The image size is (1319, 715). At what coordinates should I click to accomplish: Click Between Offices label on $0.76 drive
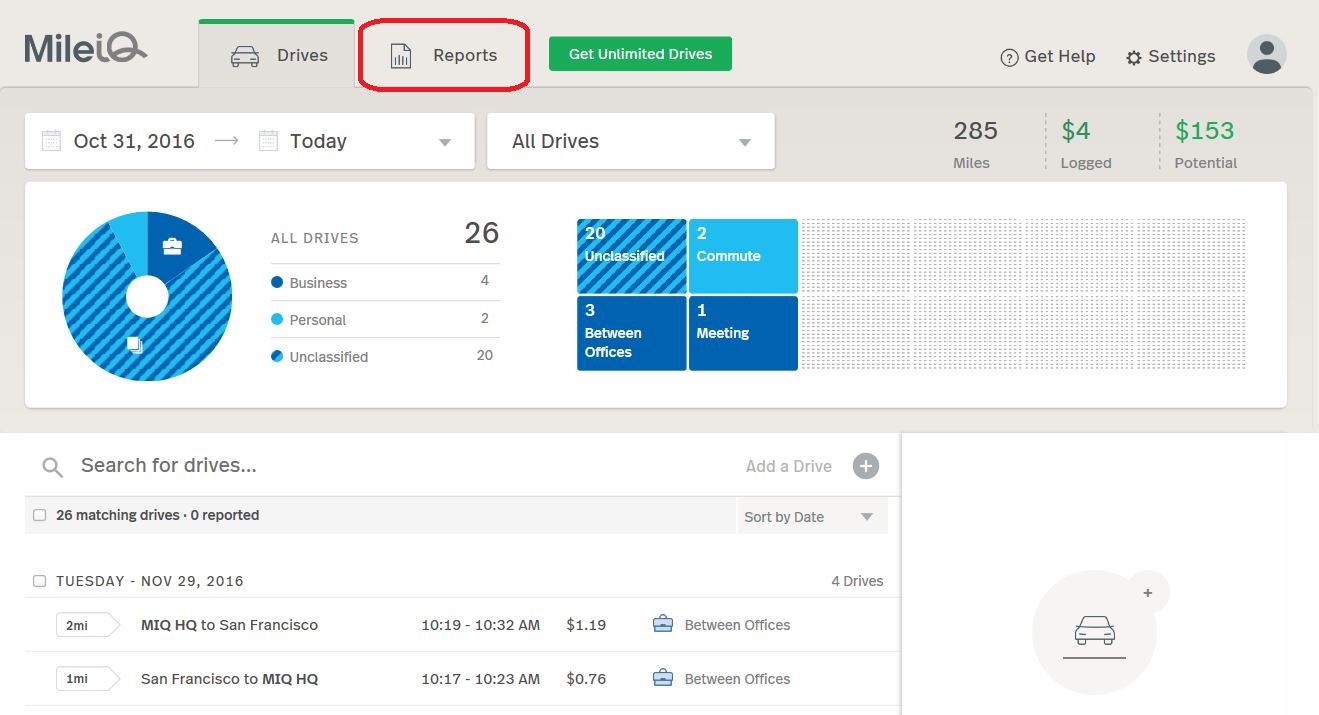737,679
